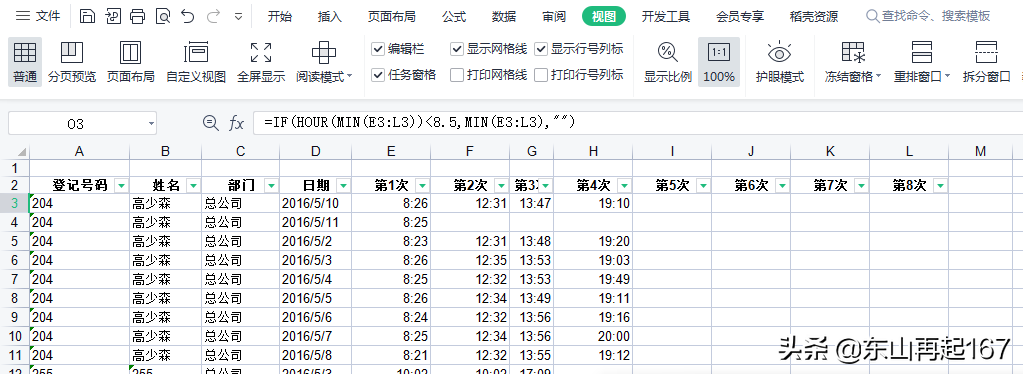This screenshot has width=1023, height=374.
Task: Click the export-to-PDF icon next to Save
Action: tap(112, 17)
